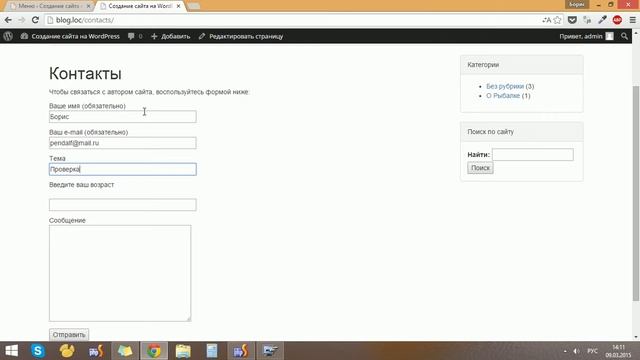Open the 'Добавить' admin bar menu

pyautogui.click(x=171, y=36)
